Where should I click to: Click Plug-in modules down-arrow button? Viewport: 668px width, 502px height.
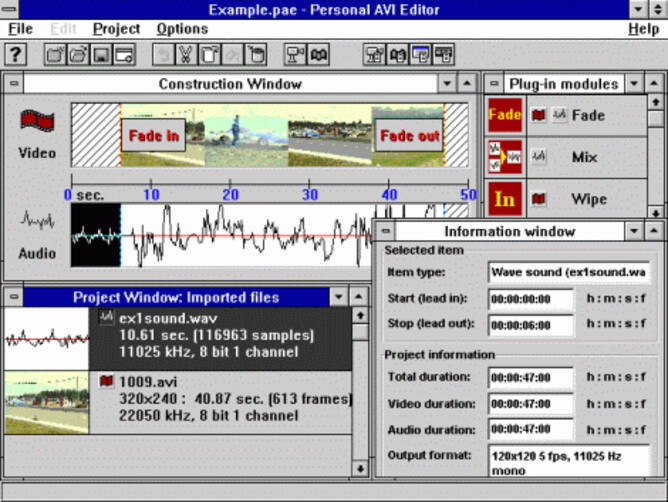pyautogui.click(x=634, y=83)
